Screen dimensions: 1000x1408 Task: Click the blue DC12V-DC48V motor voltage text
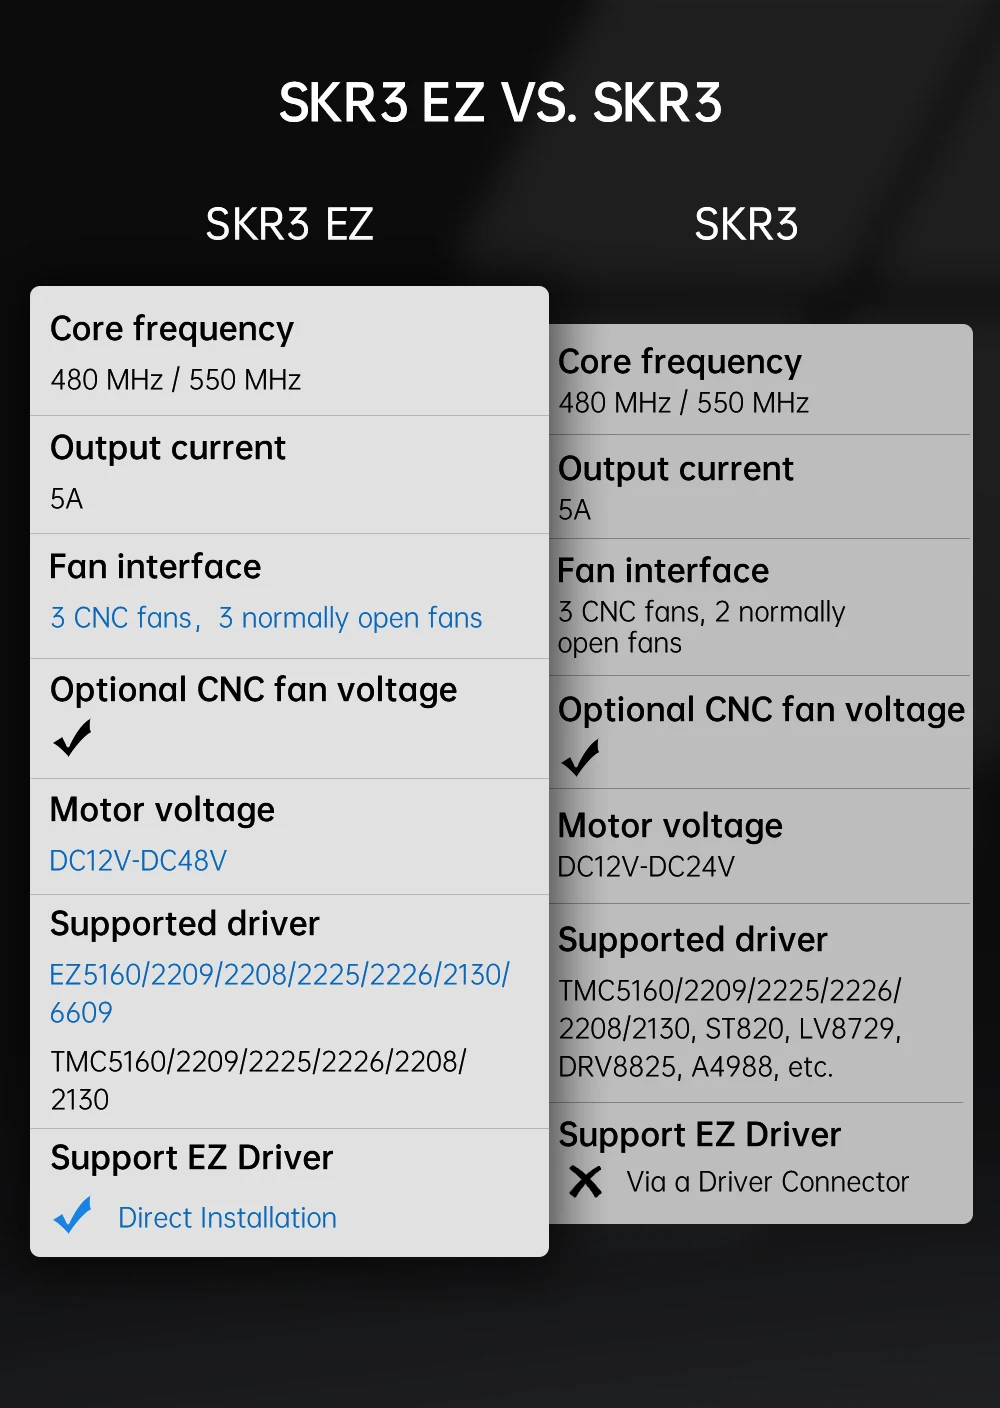tap(138, 861)
